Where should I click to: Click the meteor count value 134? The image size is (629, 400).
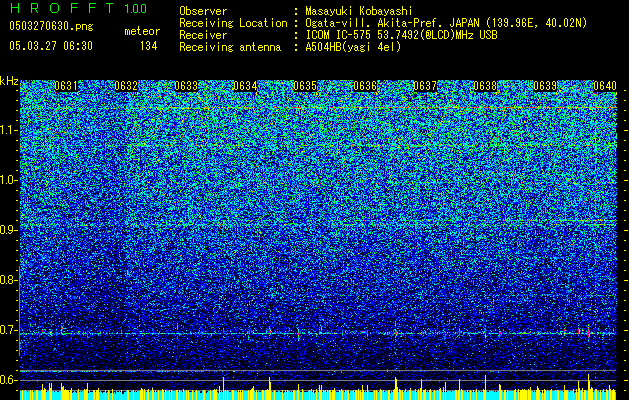coord(148,46)
